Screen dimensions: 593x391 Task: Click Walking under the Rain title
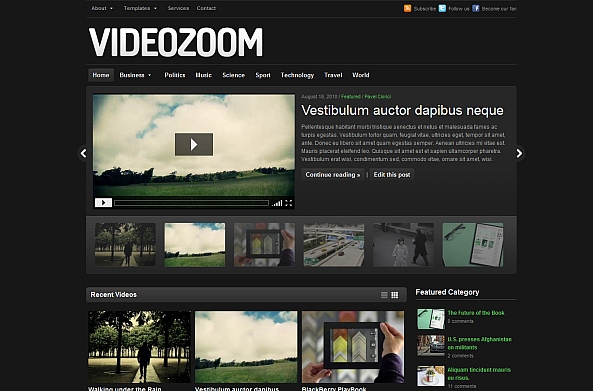125,388
